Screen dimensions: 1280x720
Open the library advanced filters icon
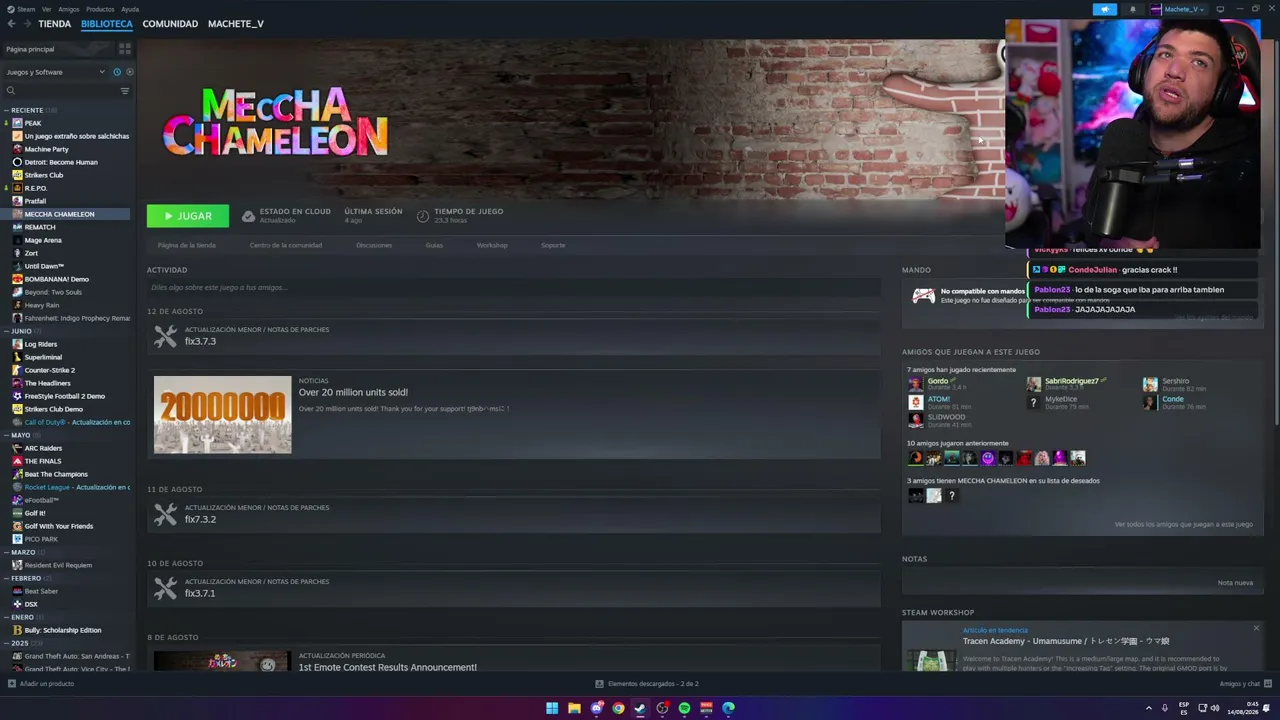pyautogui.click(x=125, y=91)
